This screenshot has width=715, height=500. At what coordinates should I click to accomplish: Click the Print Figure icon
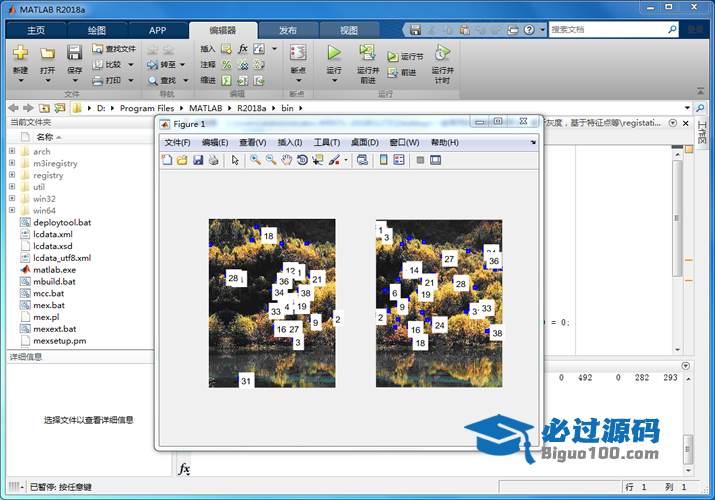click(213, 160)
